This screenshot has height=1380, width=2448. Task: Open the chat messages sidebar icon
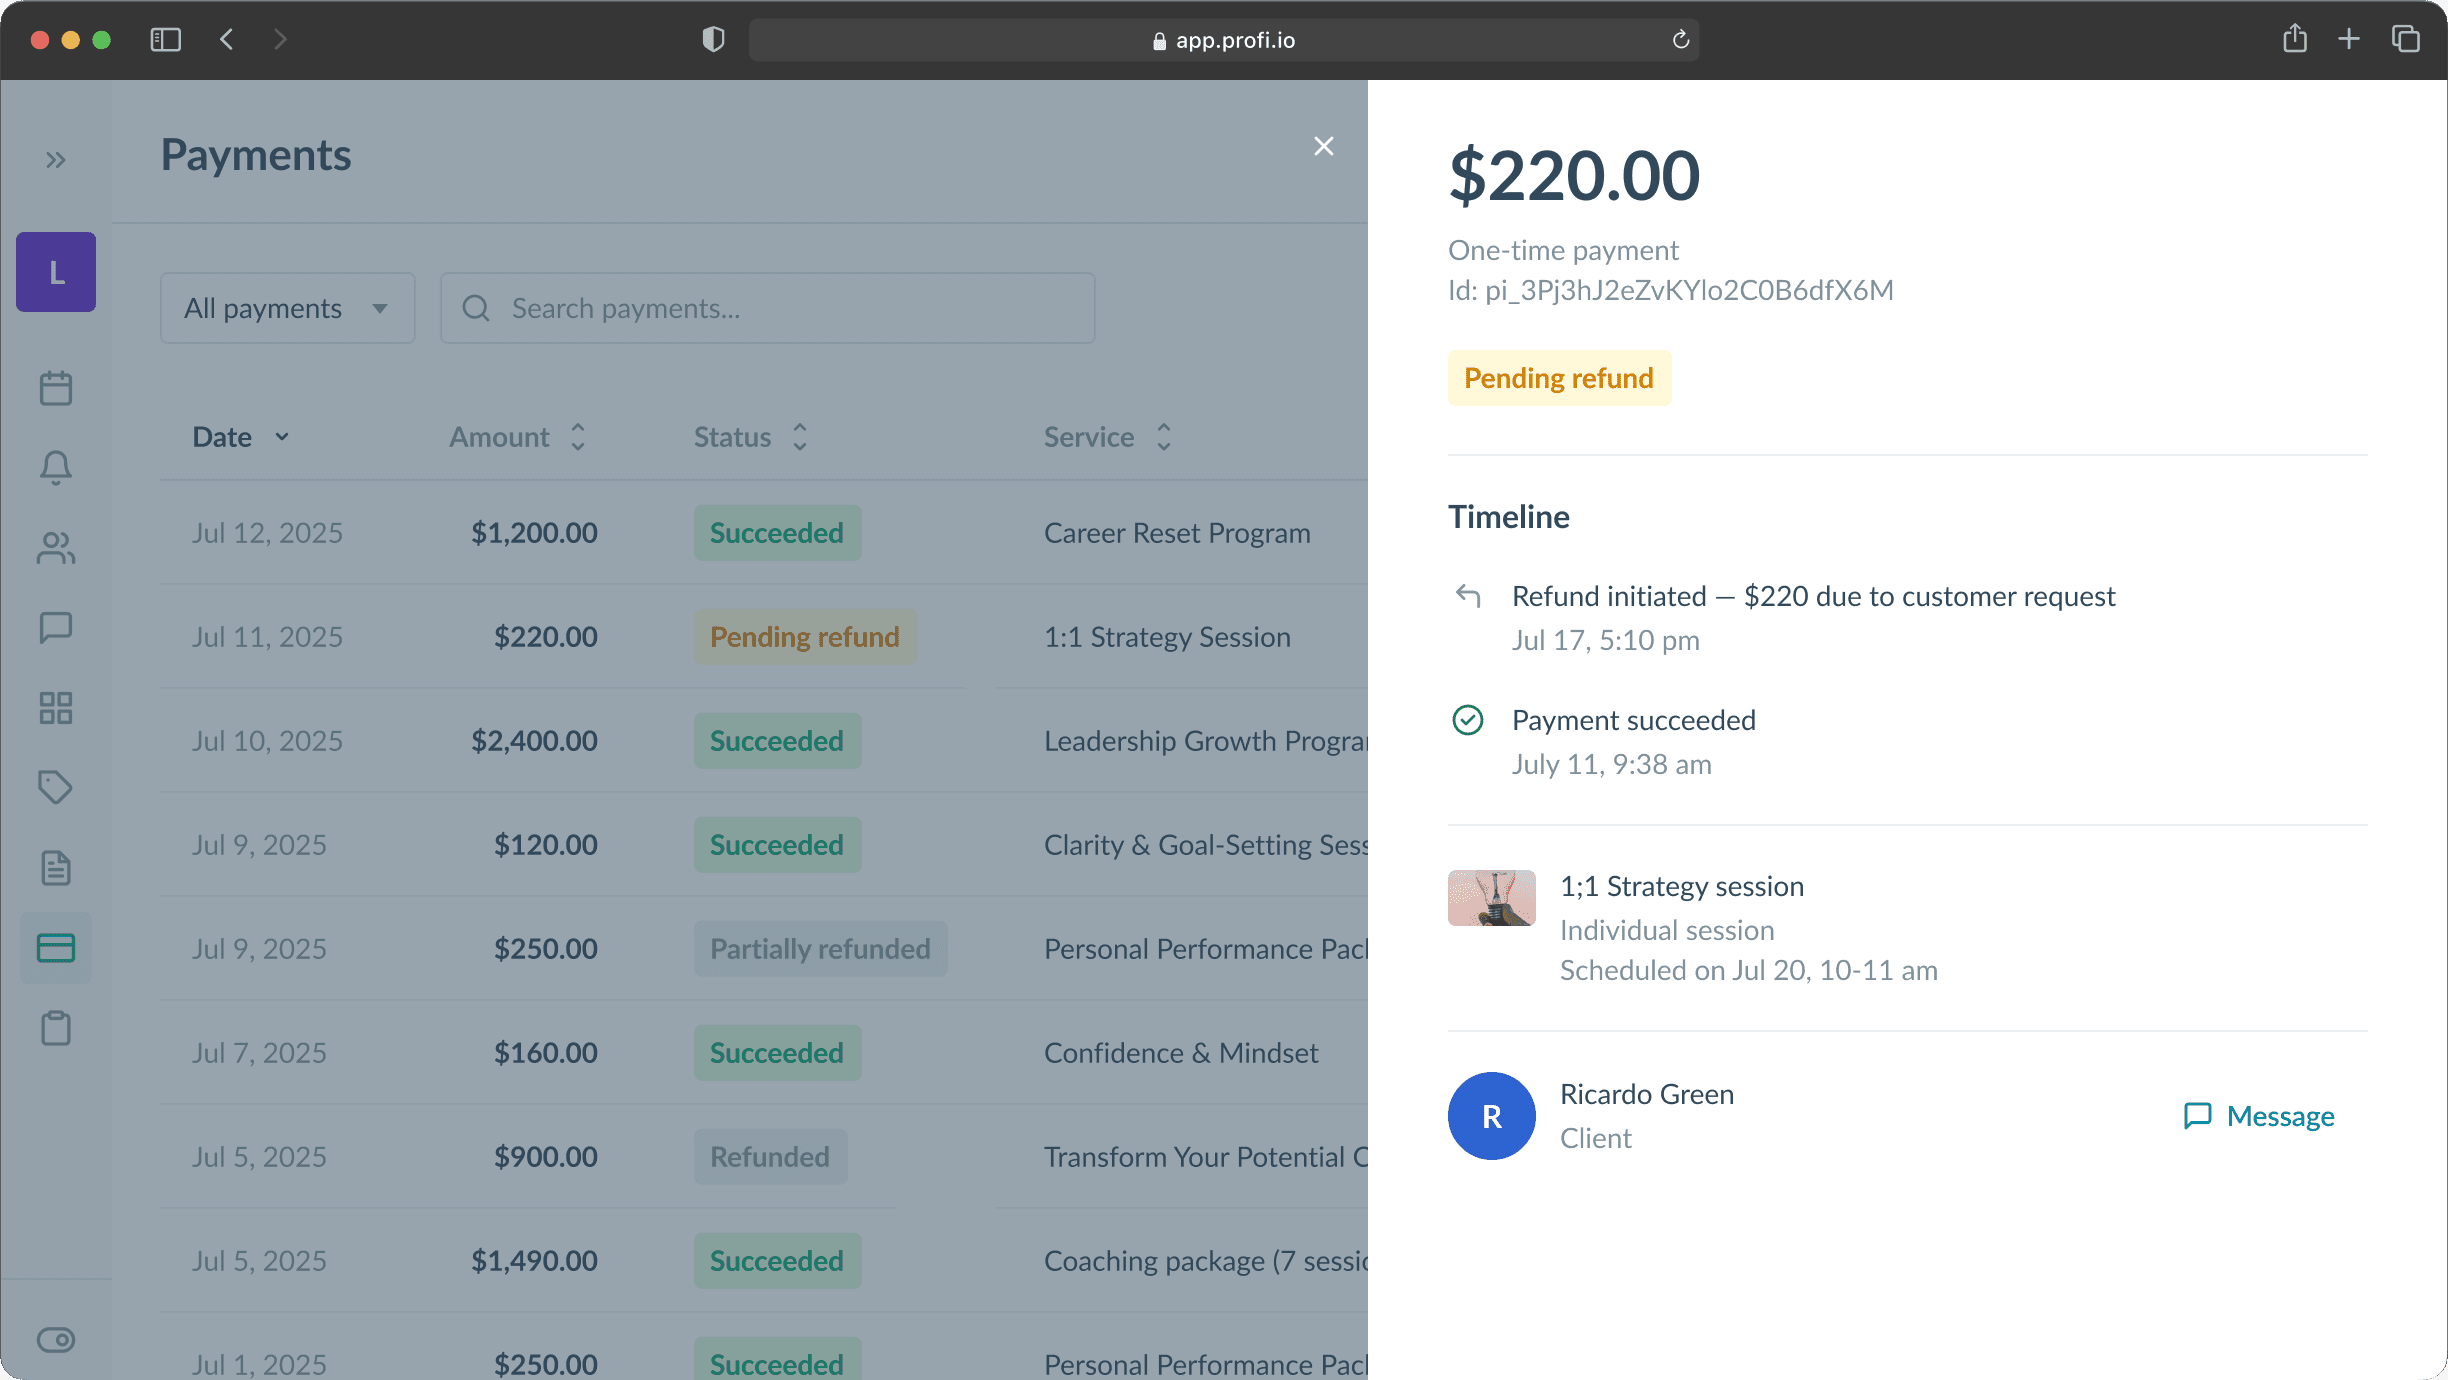(56, 628)
